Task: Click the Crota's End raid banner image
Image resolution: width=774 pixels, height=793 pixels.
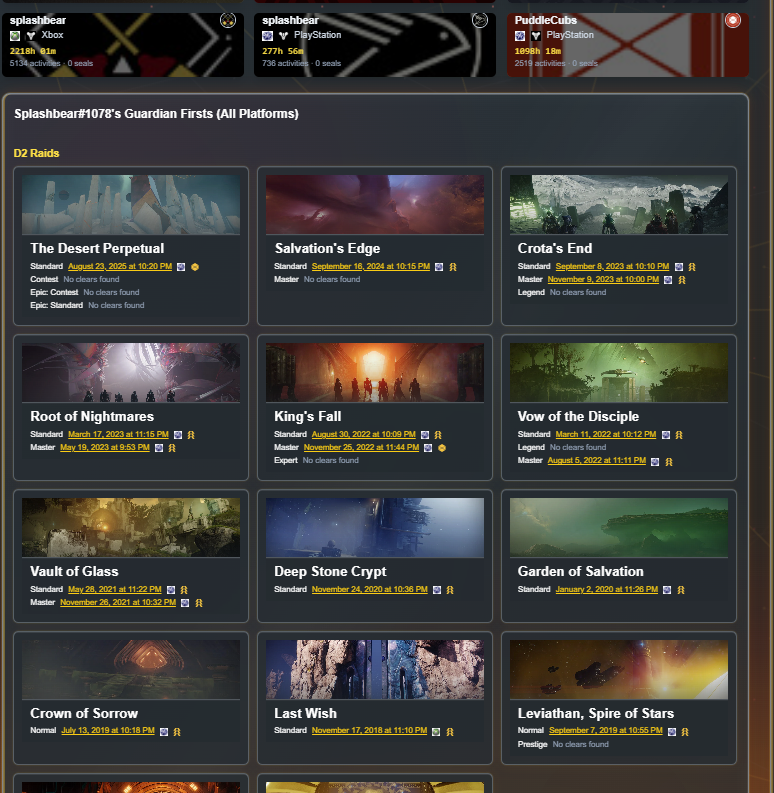Action: [619, 205]
